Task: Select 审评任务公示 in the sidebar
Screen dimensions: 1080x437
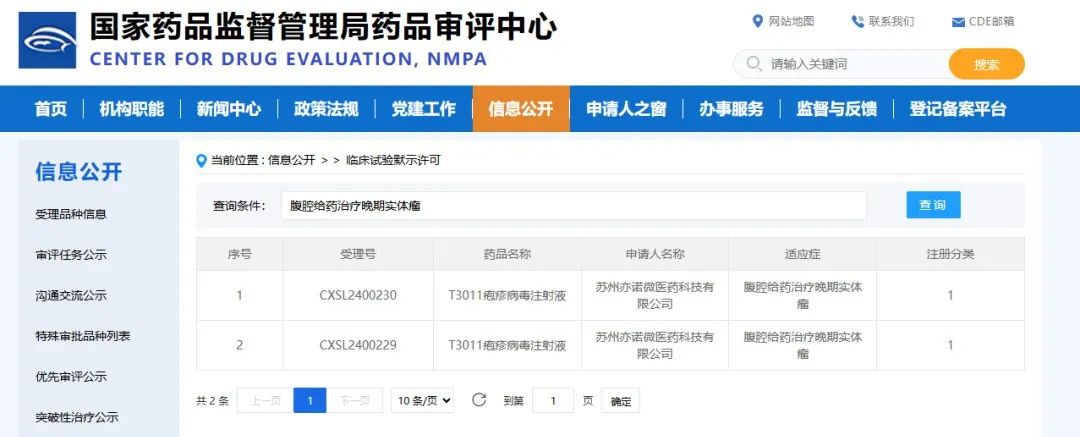Action: pyautogui.click(x=71, y=255)
